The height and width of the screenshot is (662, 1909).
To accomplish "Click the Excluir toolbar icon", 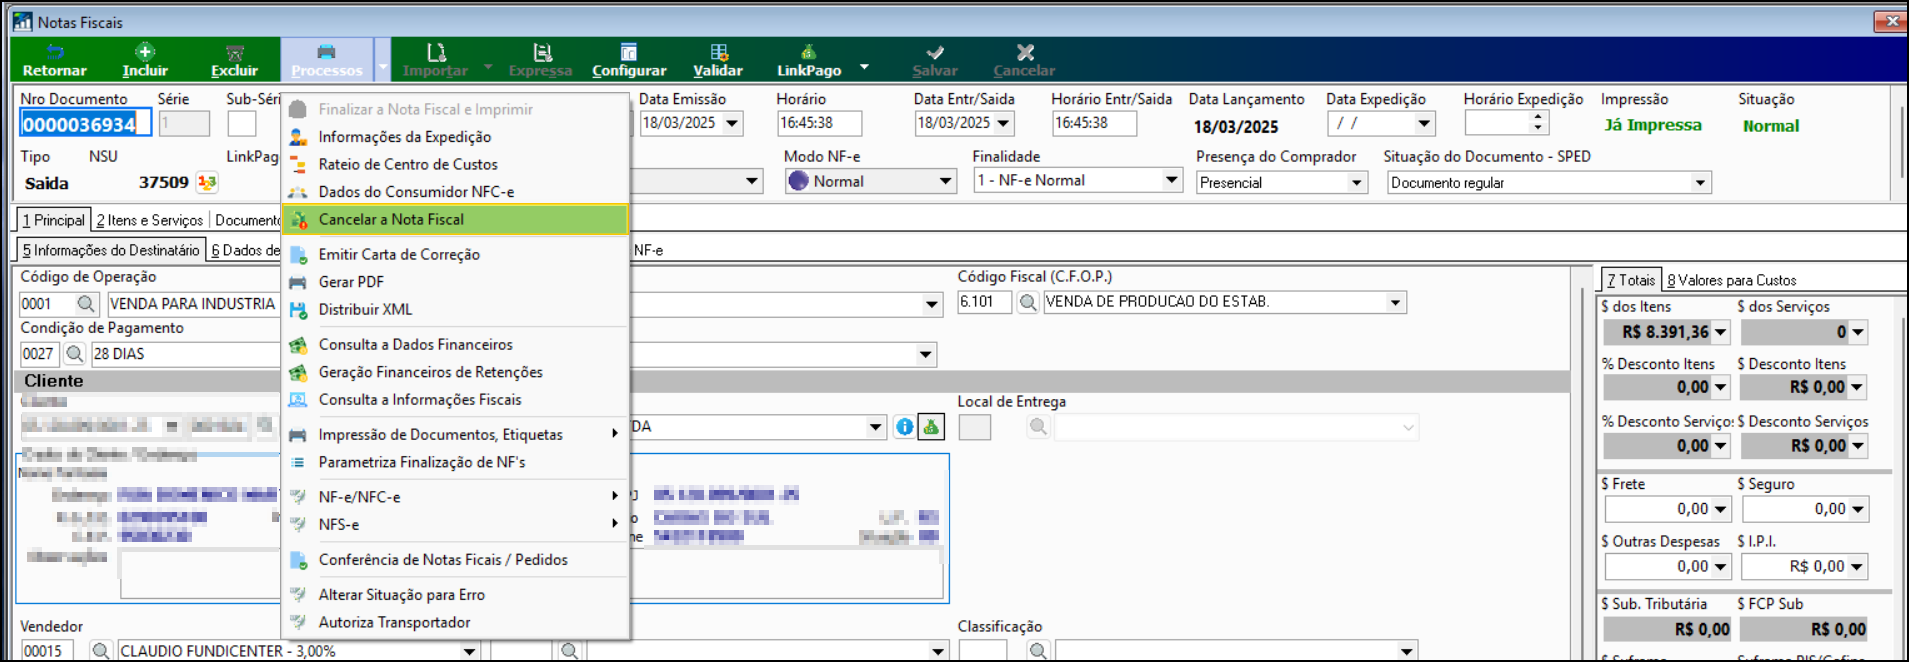I will (234, 60).
